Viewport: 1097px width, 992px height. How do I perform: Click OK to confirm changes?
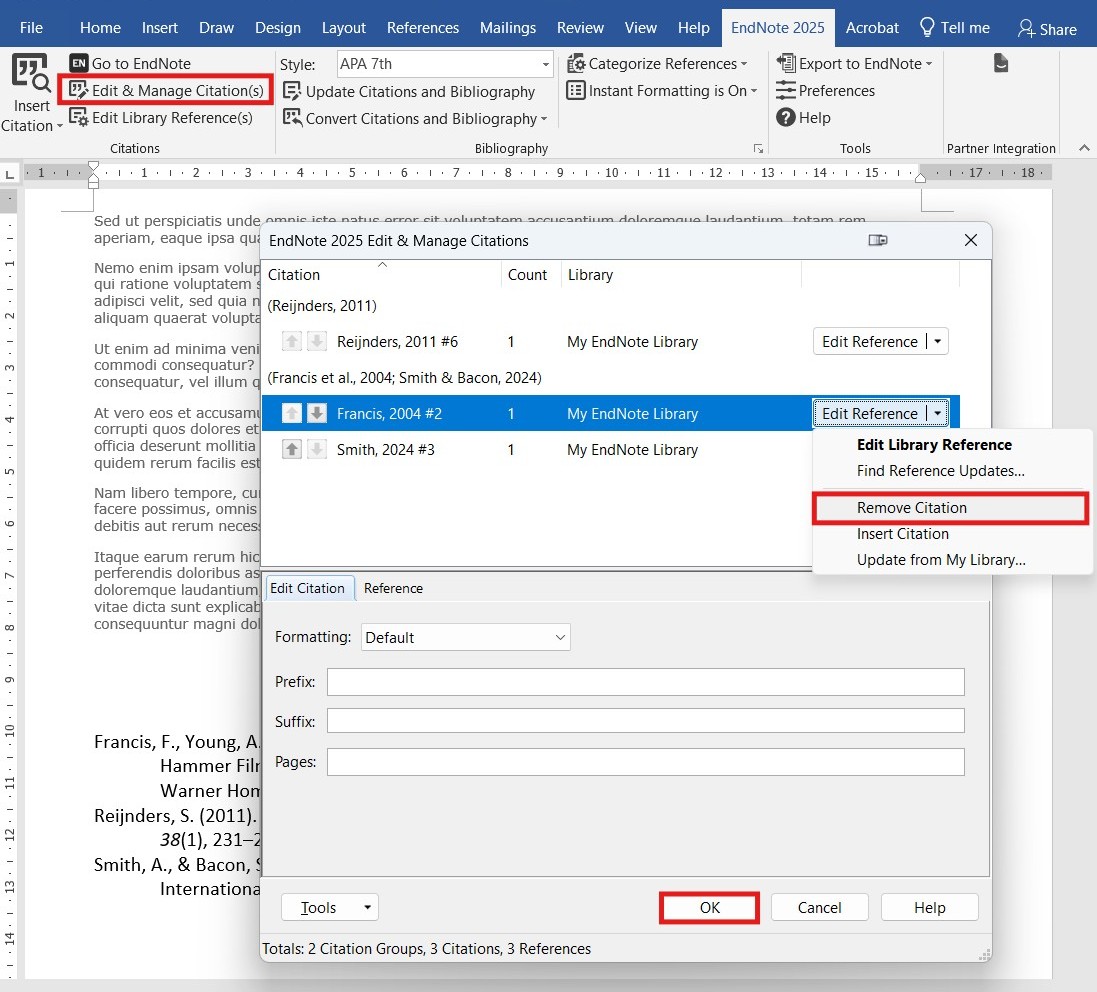709,907
